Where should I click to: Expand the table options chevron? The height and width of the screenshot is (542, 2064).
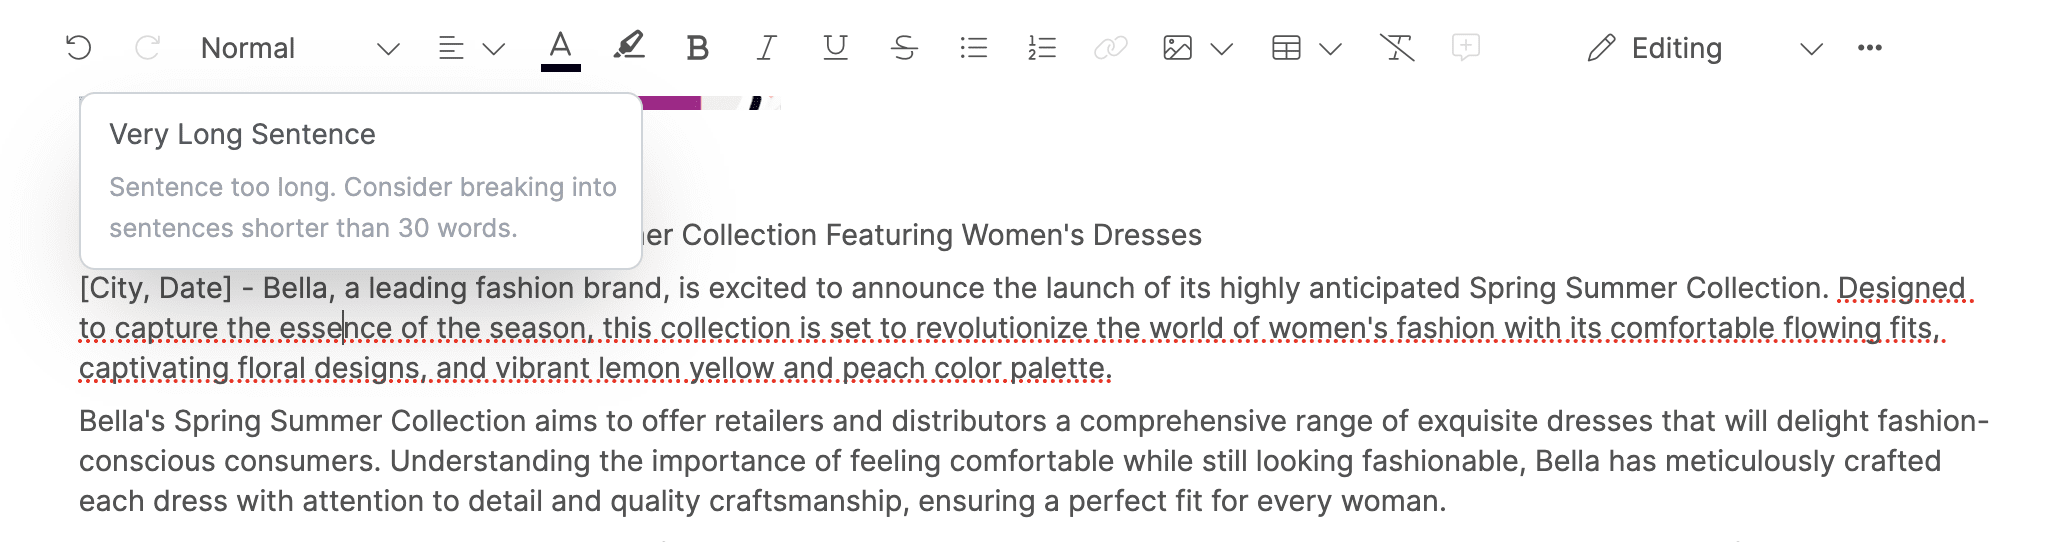tap(1330, 48)
